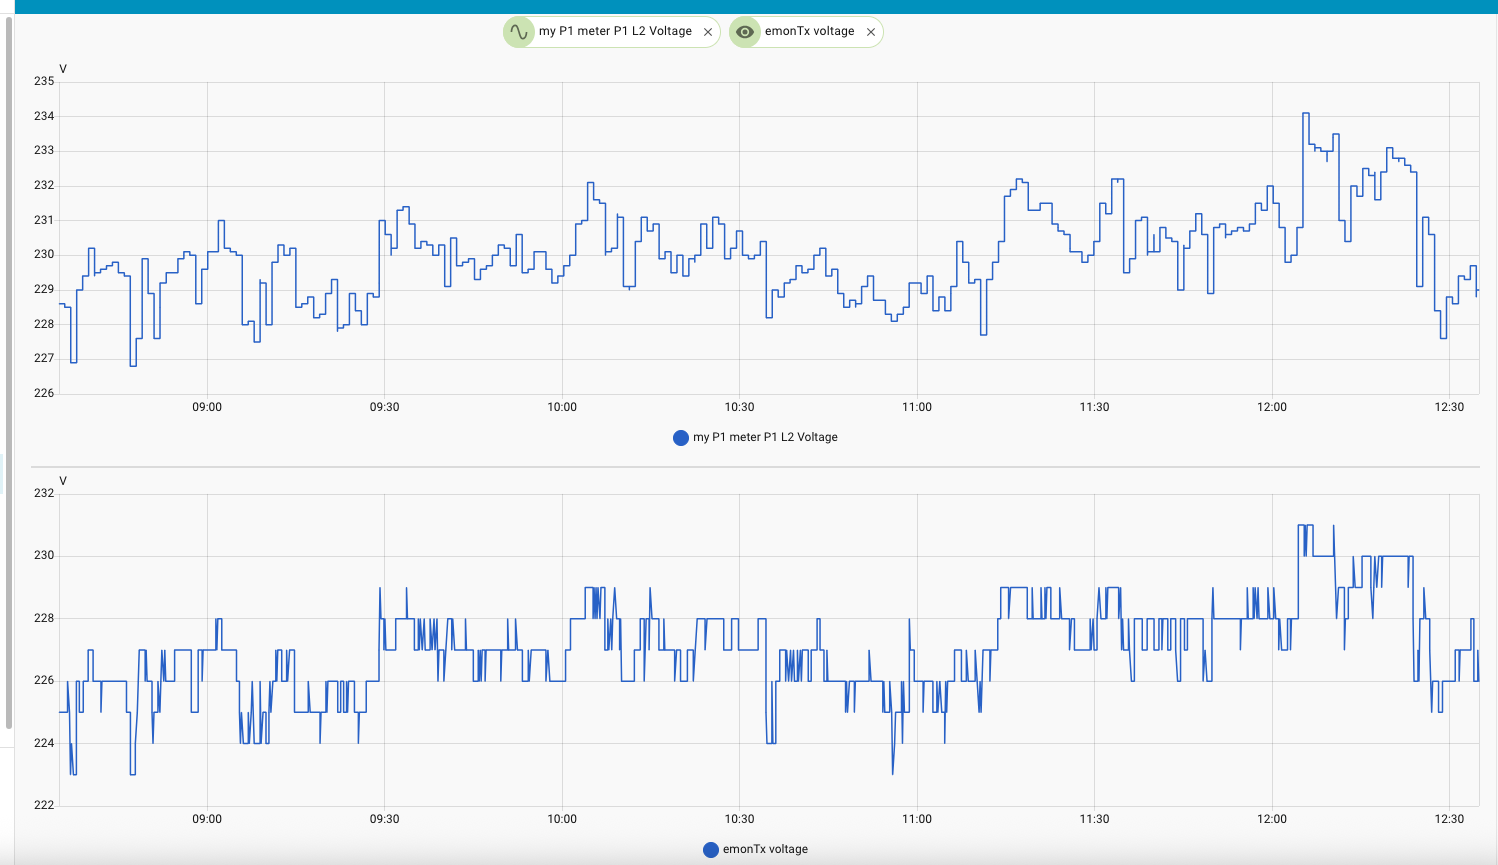The width and height of the screenshot is (1498, 865).
Task: Click the vertical scrollbar on the left edge
Action: pos(9,370)
